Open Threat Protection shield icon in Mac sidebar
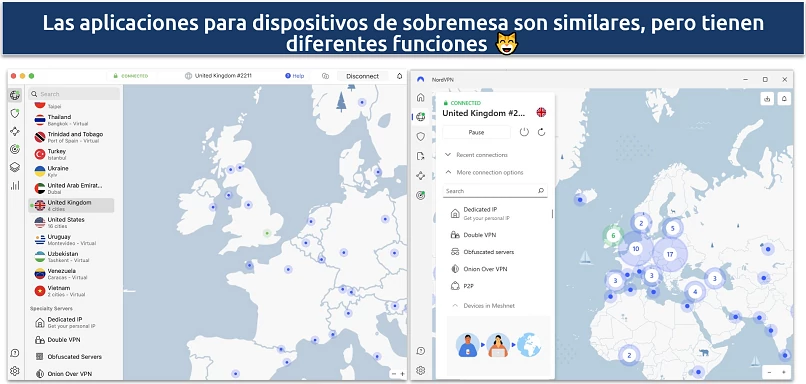 [x=15, y=114]
